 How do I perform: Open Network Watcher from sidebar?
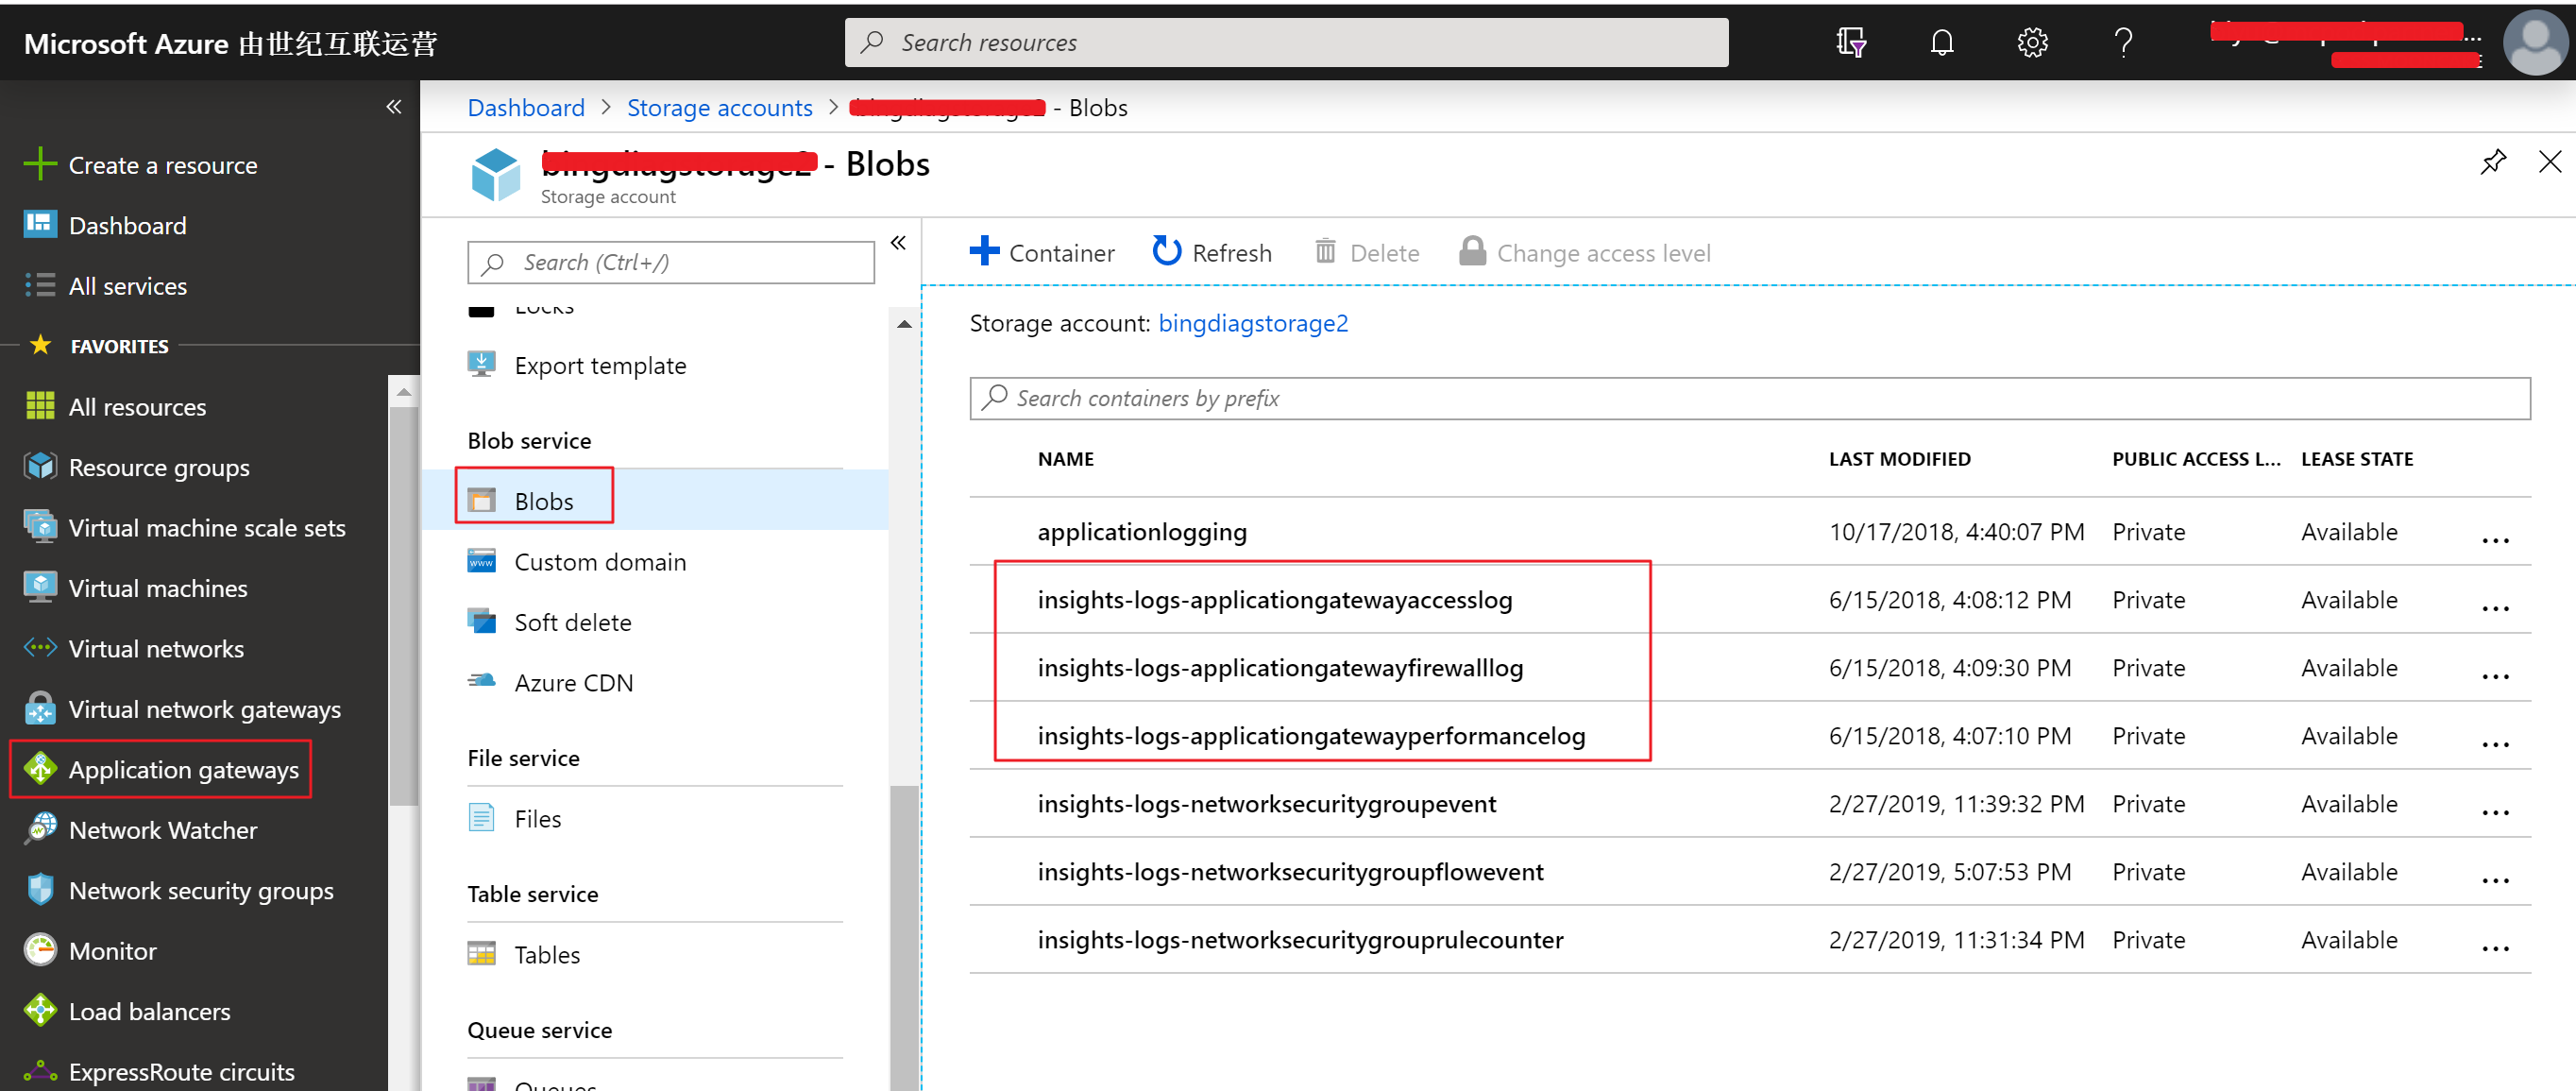pyautogui.click(x=163, y=830)
